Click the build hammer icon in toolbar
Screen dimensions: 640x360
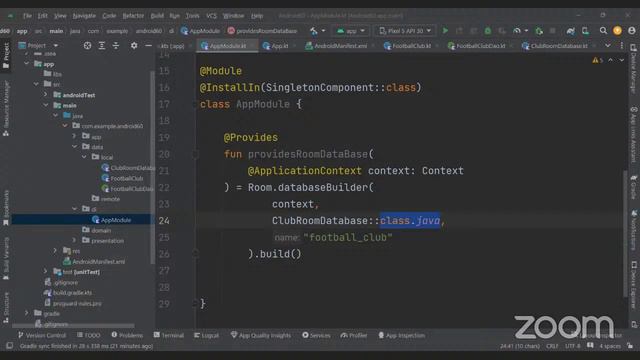click(x=313, y=31)
